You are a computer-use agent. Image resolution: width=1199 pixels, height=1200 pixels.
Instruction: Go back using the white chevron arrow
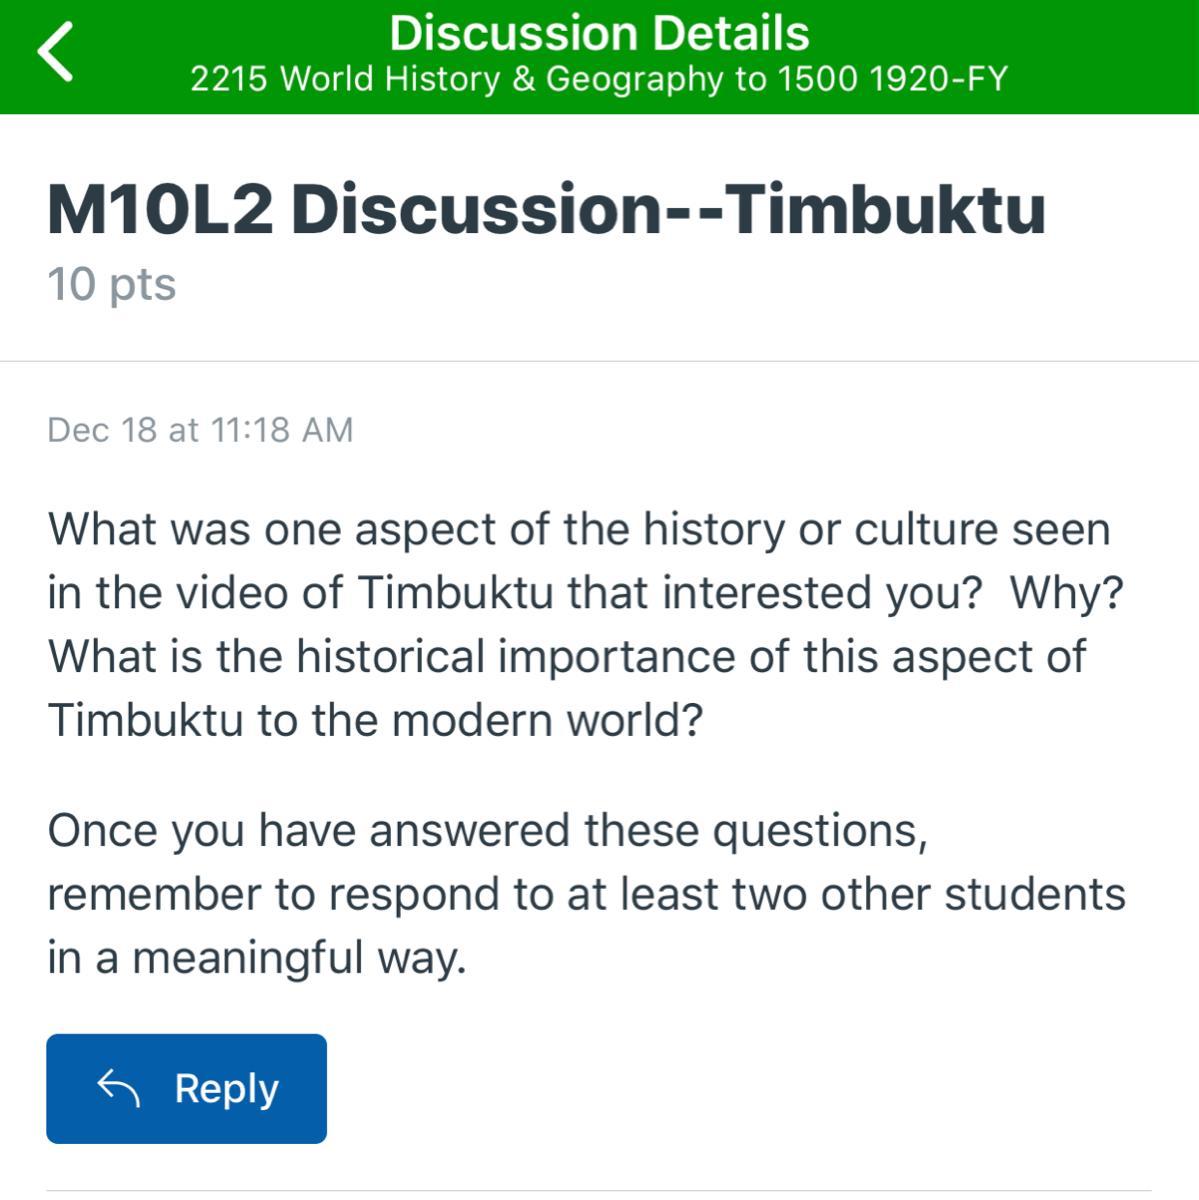point(56,52)
